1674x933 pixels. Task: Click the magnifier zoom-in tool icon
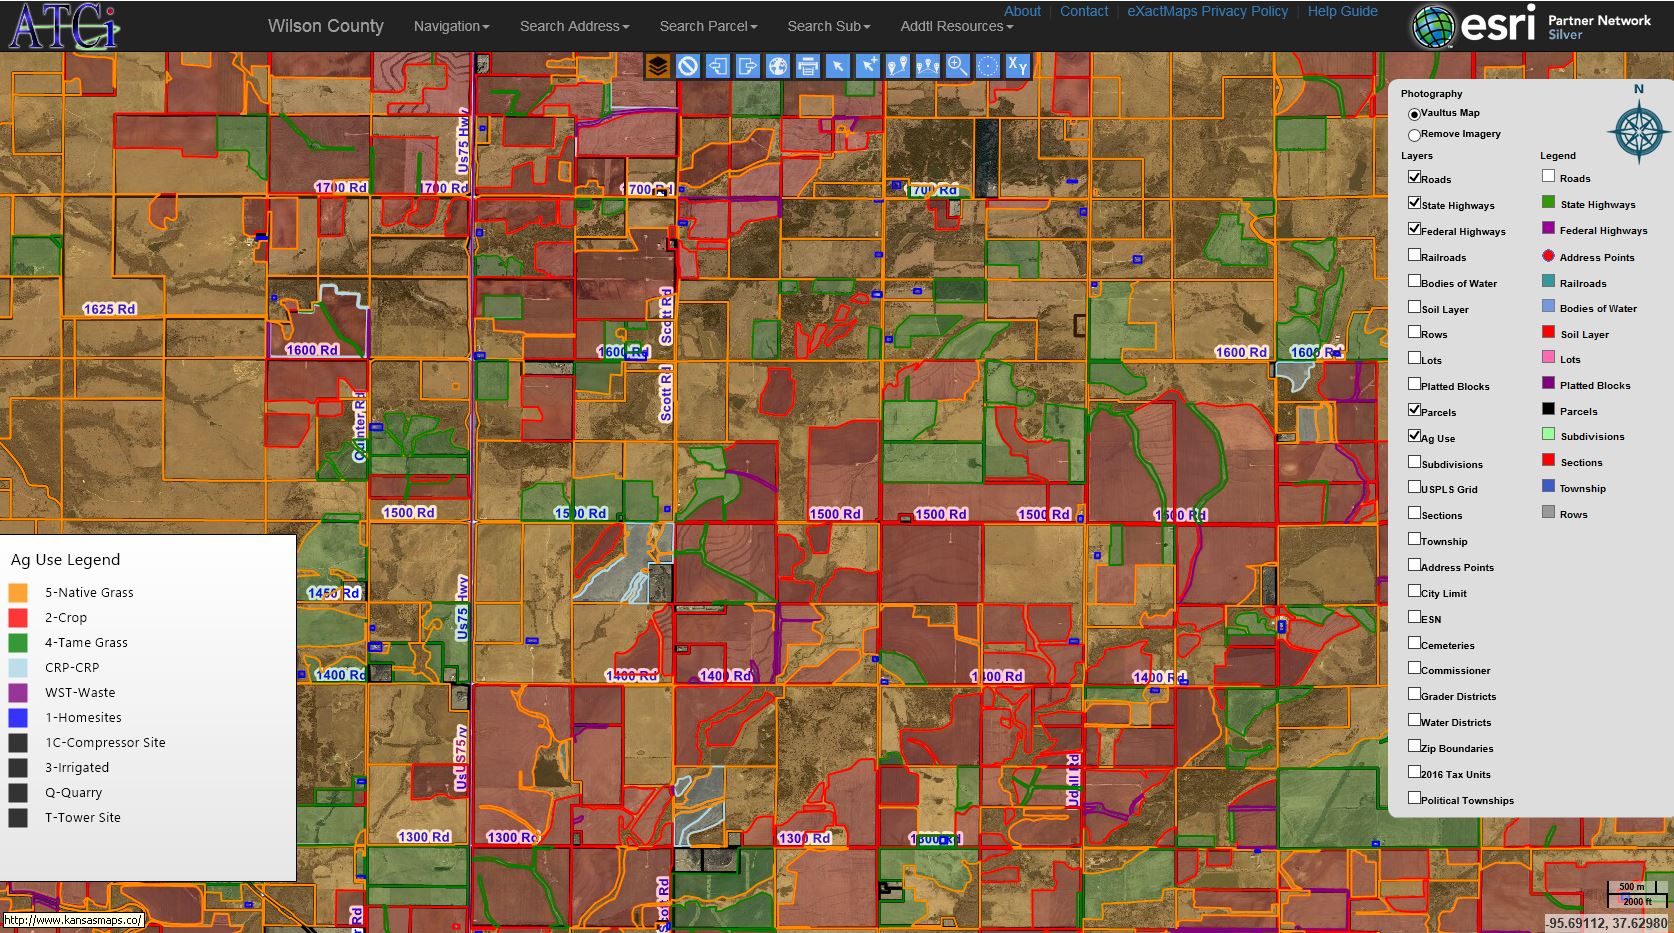pos(957,66)
